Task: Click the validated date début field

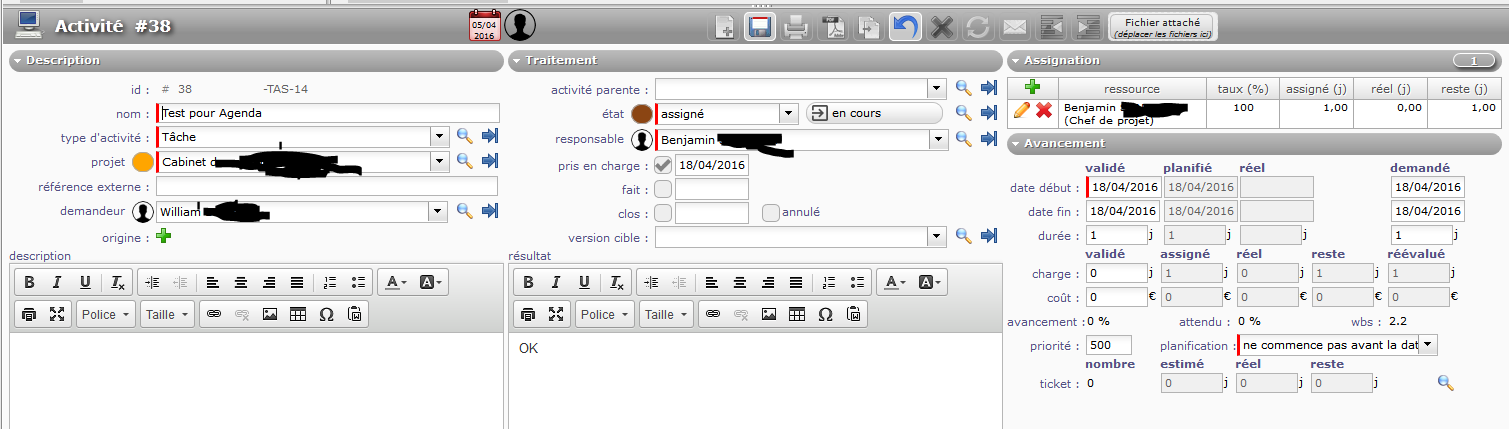Action: click(x=1124, y=186)
